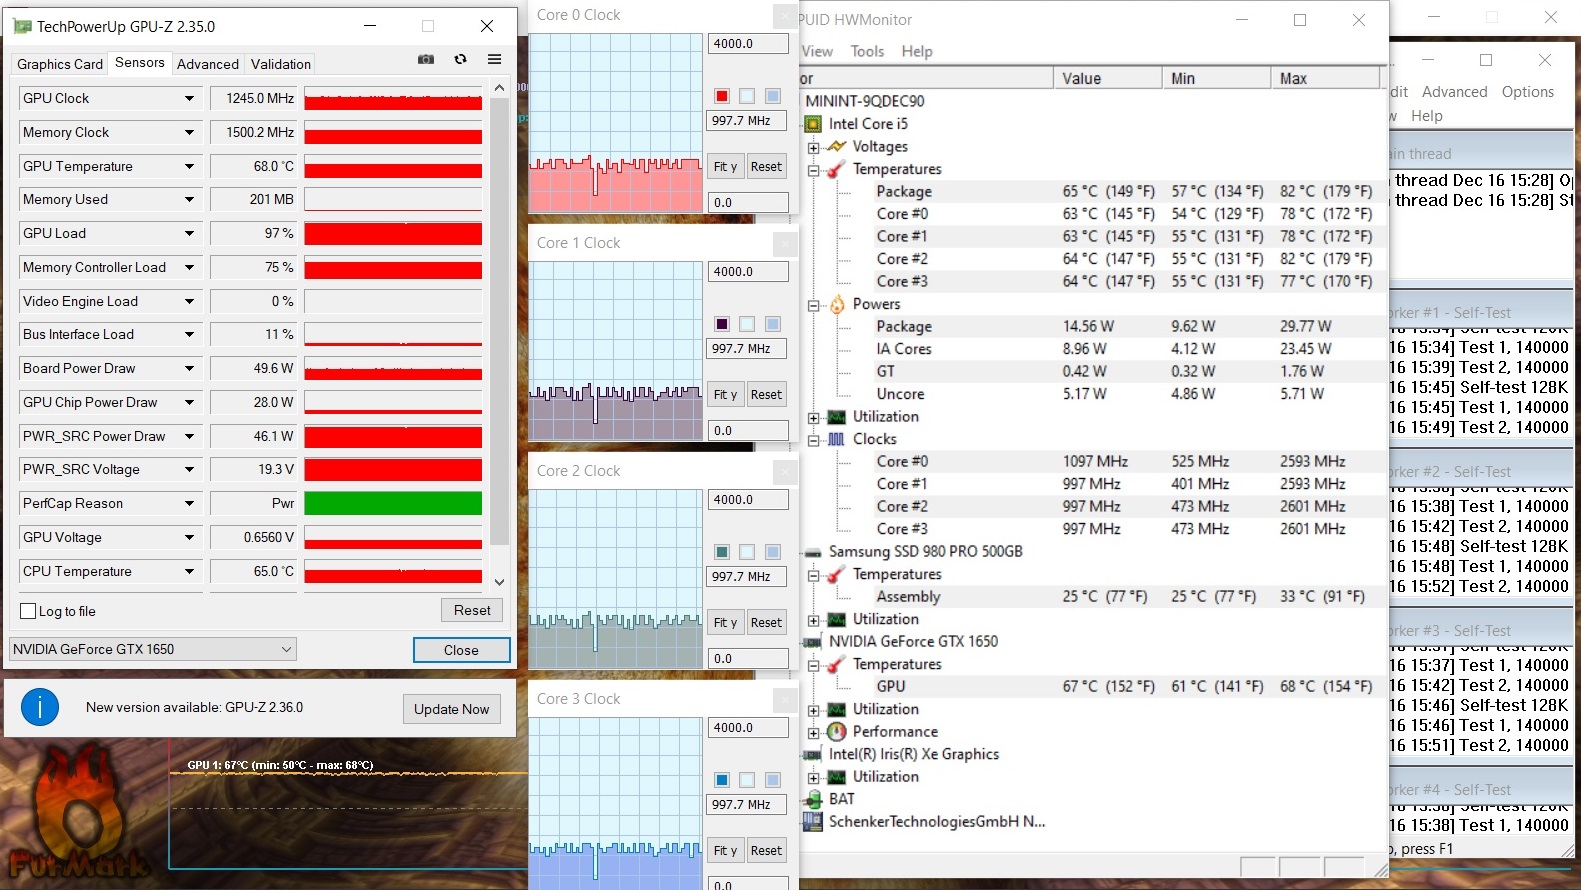Open the GPU Clock sensor dropdown

tap(189, 98)
